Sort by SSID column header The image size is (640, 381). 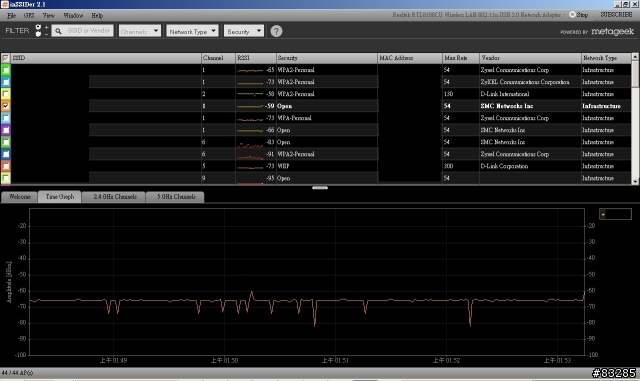pyautogui.click(x=106, y=58)
